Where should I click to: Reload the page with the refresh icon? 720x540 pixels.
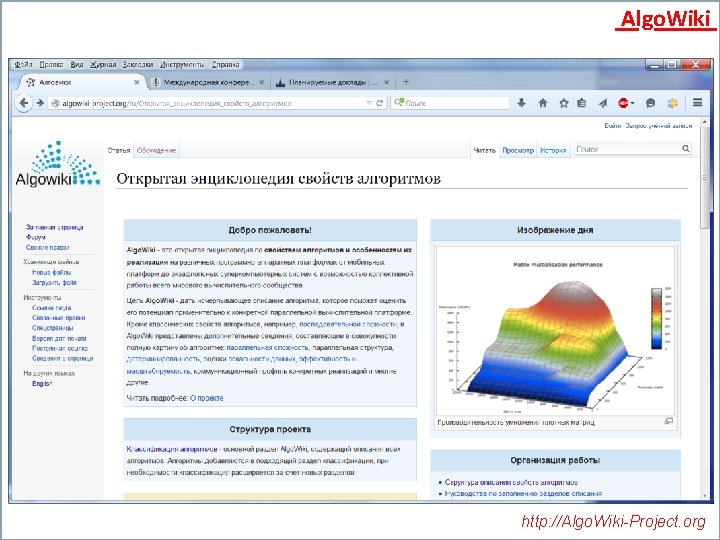(380, 103)
